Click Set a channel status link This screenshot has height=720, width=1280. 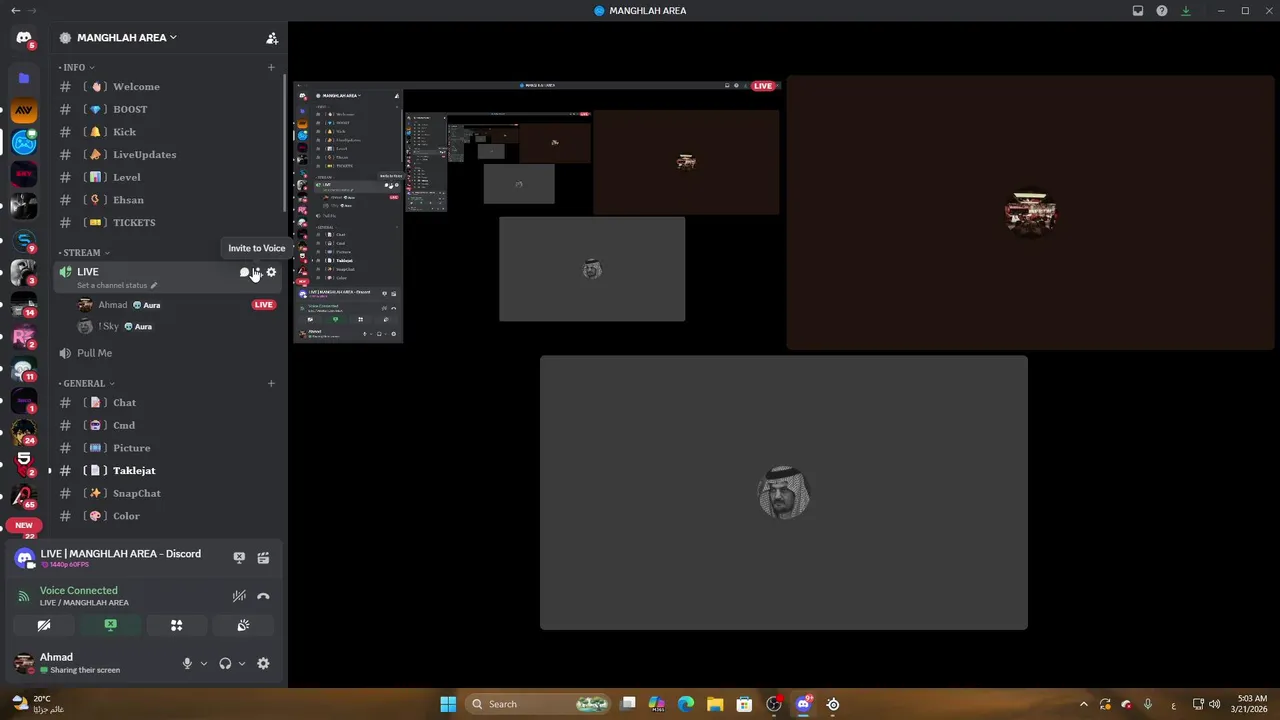[117, 285]
